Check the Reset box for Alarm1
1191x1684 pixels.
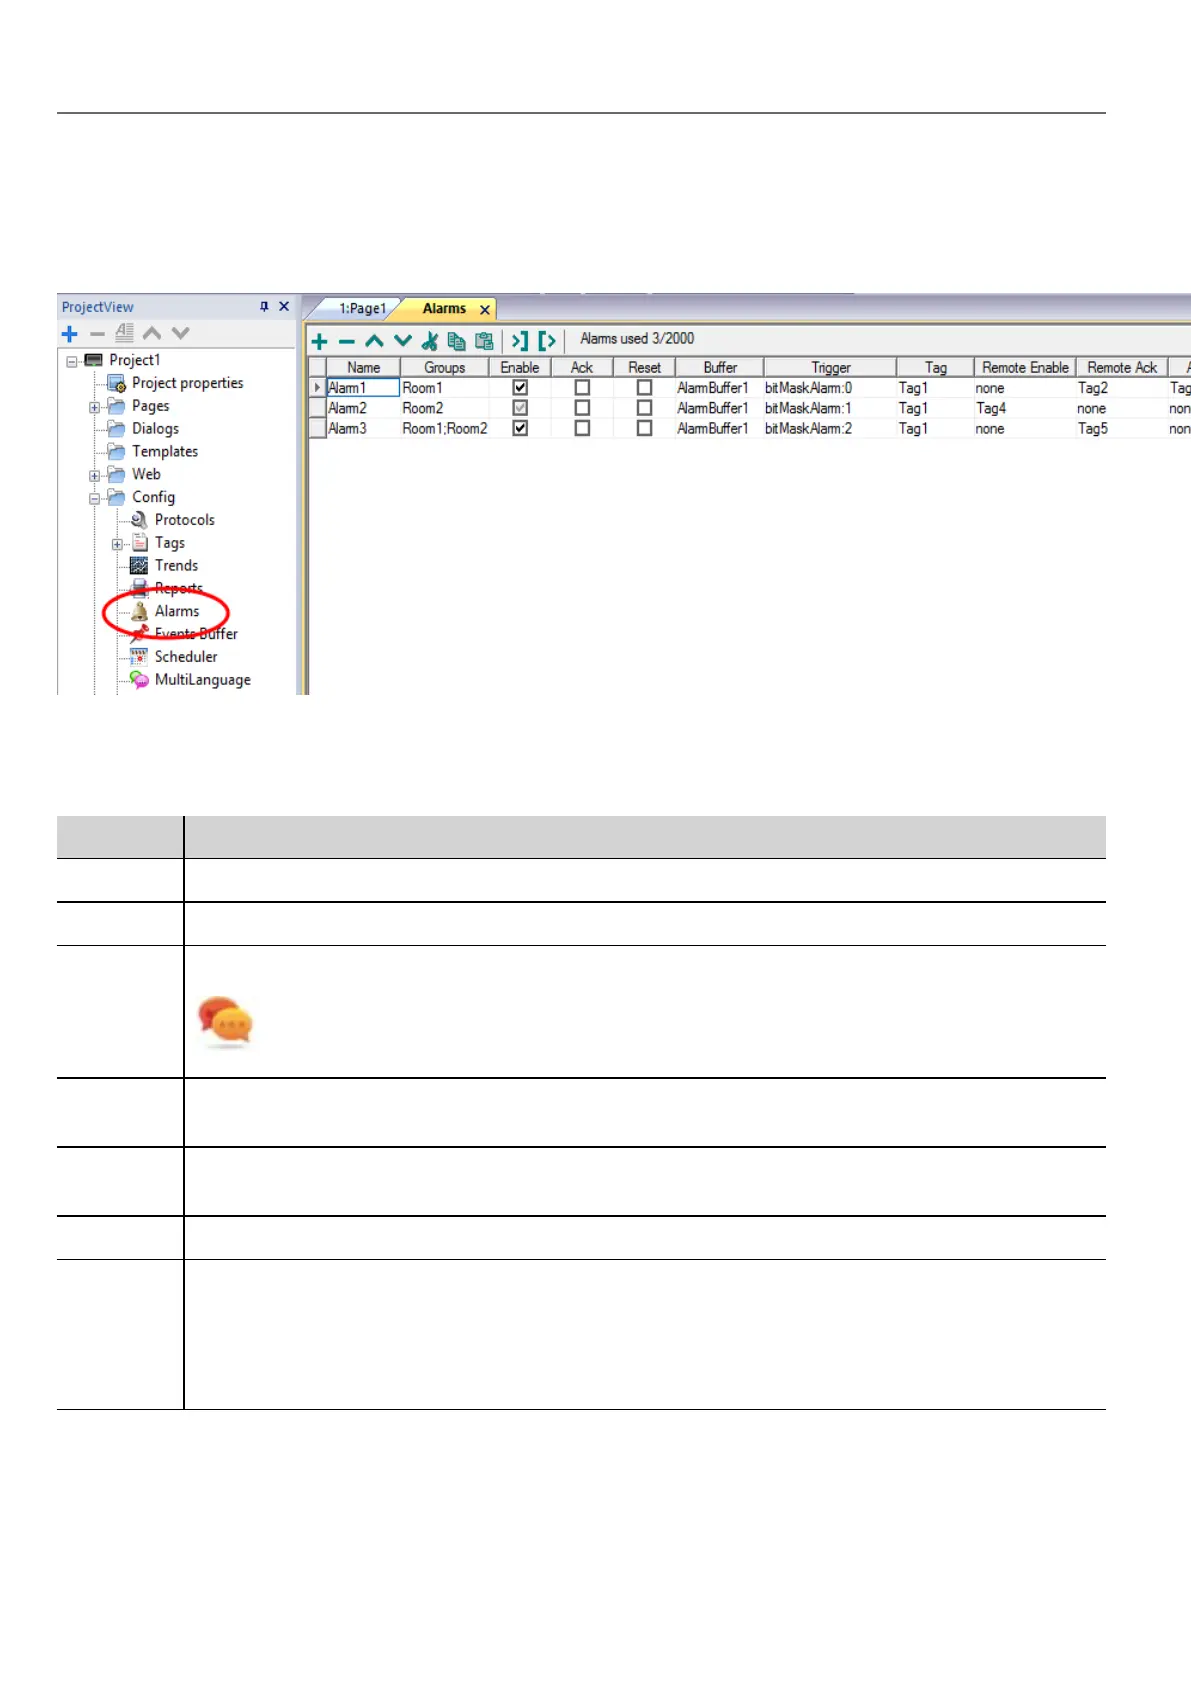[644, 388]
